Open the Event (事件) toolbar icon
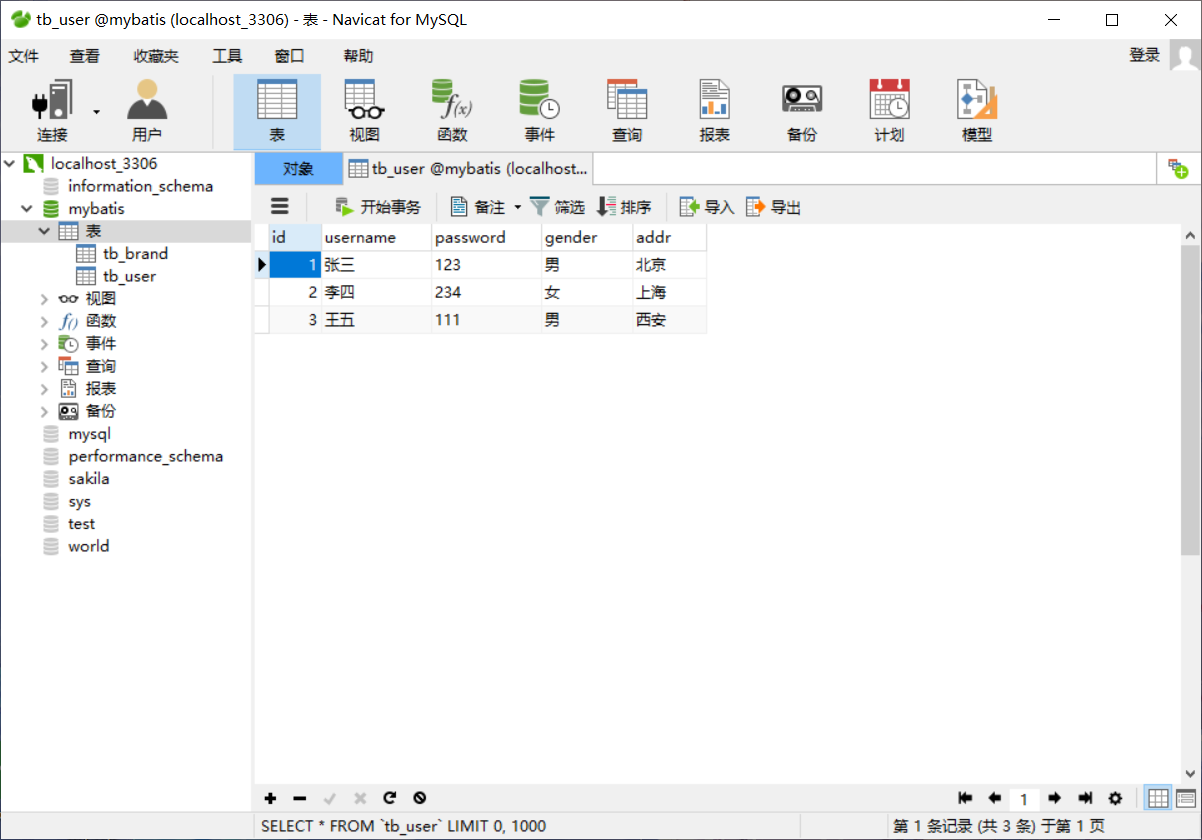Viewport: 1202px width, 840px height. [539, 111]
